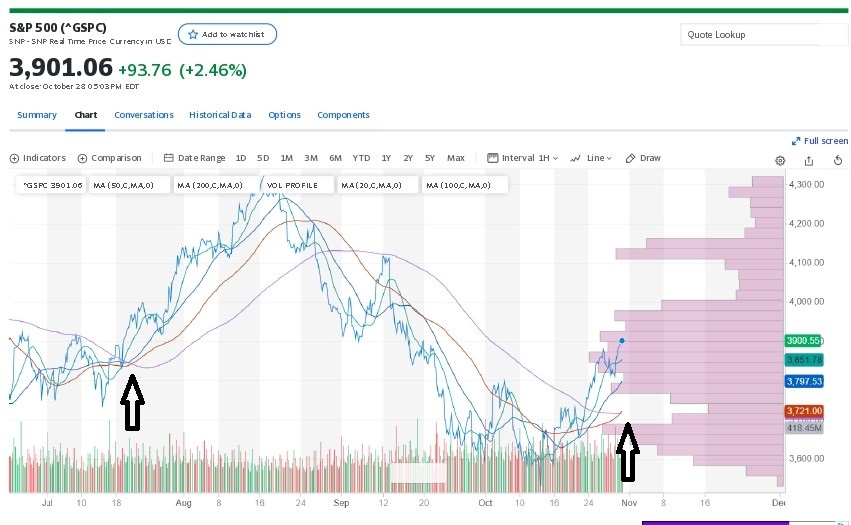This screenshot has width=851, height=525.
Task: Open the MA (50,C,MA,0) indicator label
Action: [x=127, y=185]
